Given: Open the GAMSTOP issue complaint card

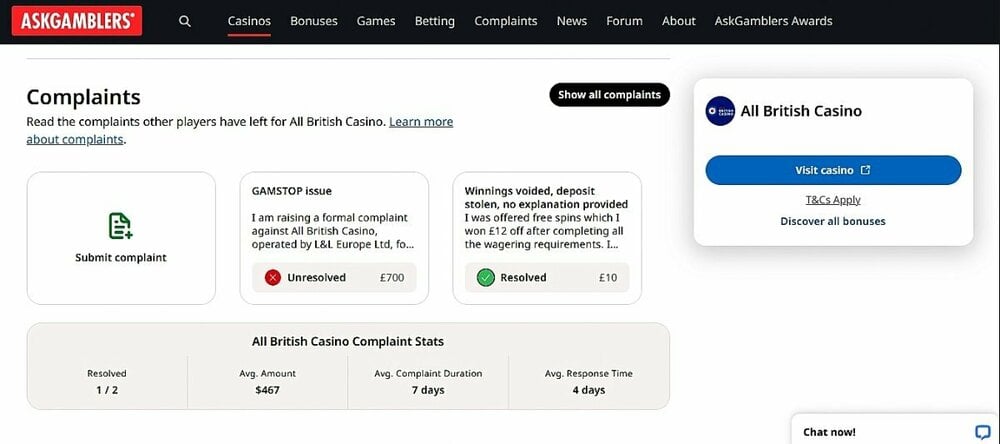Looking at the screenshot, I should pyautogui.click(x=334, y=238).
